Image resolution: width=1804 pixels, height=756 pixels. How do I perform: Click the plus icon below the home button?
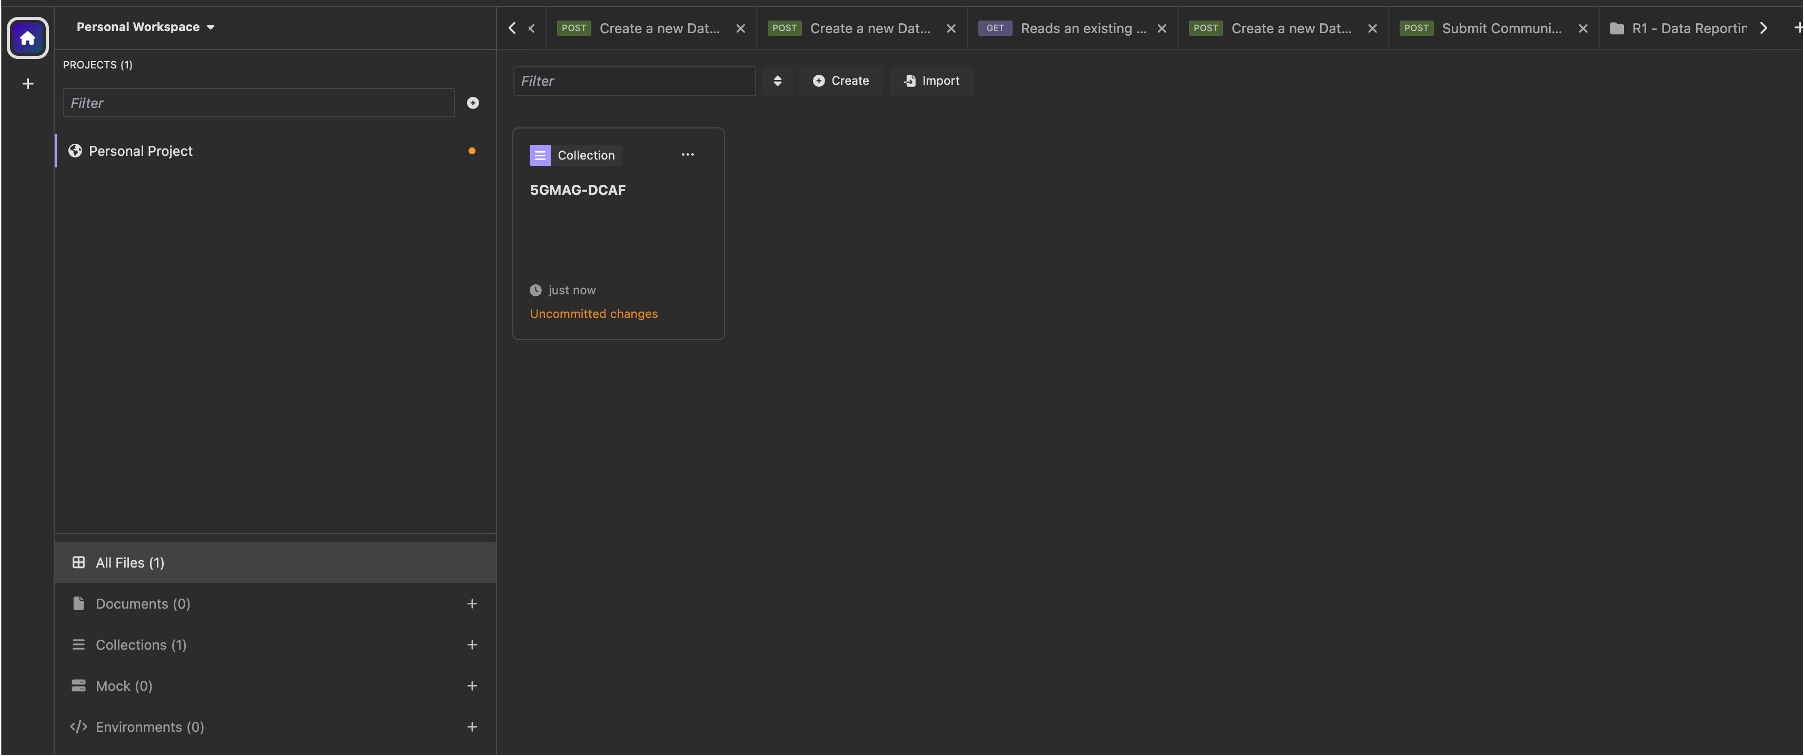[28, 84]
